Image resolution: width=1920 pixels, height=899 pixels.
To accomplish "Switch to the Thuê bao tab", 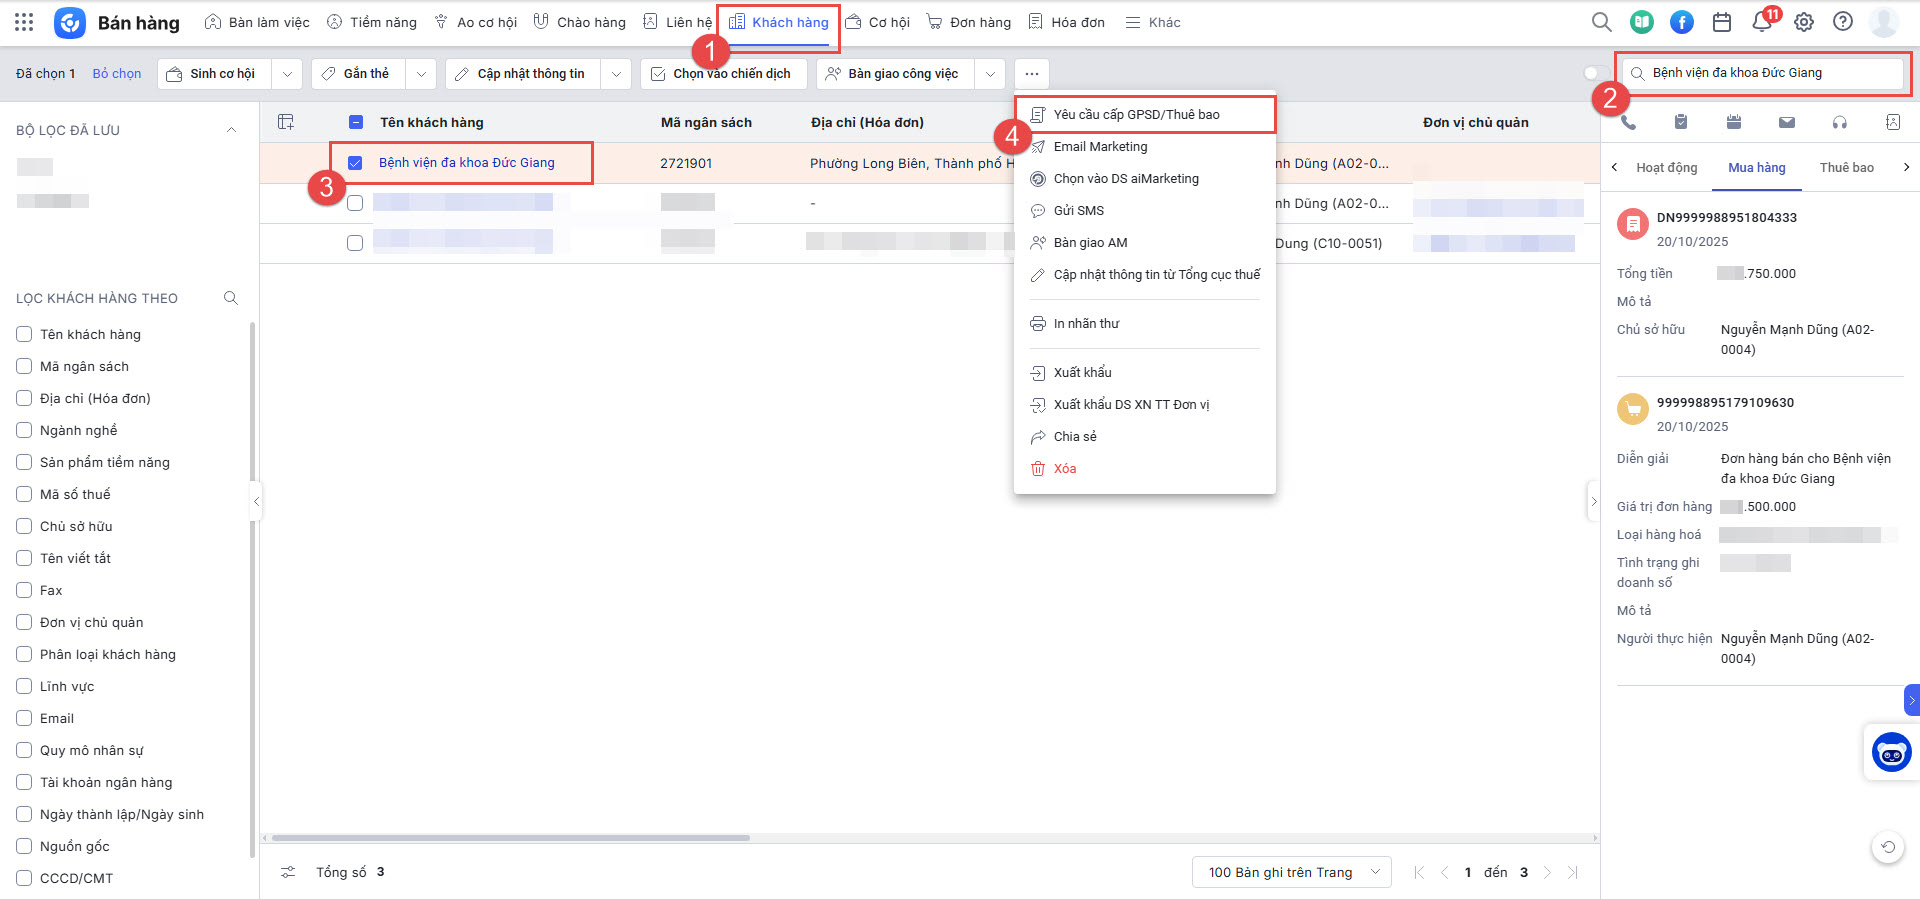I will click(x=1847, y=167).
